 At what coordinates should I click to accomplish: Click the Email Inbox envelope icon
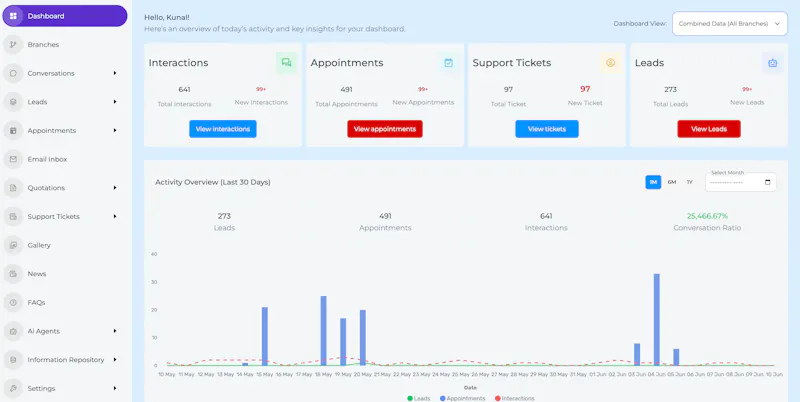(13, 159)
